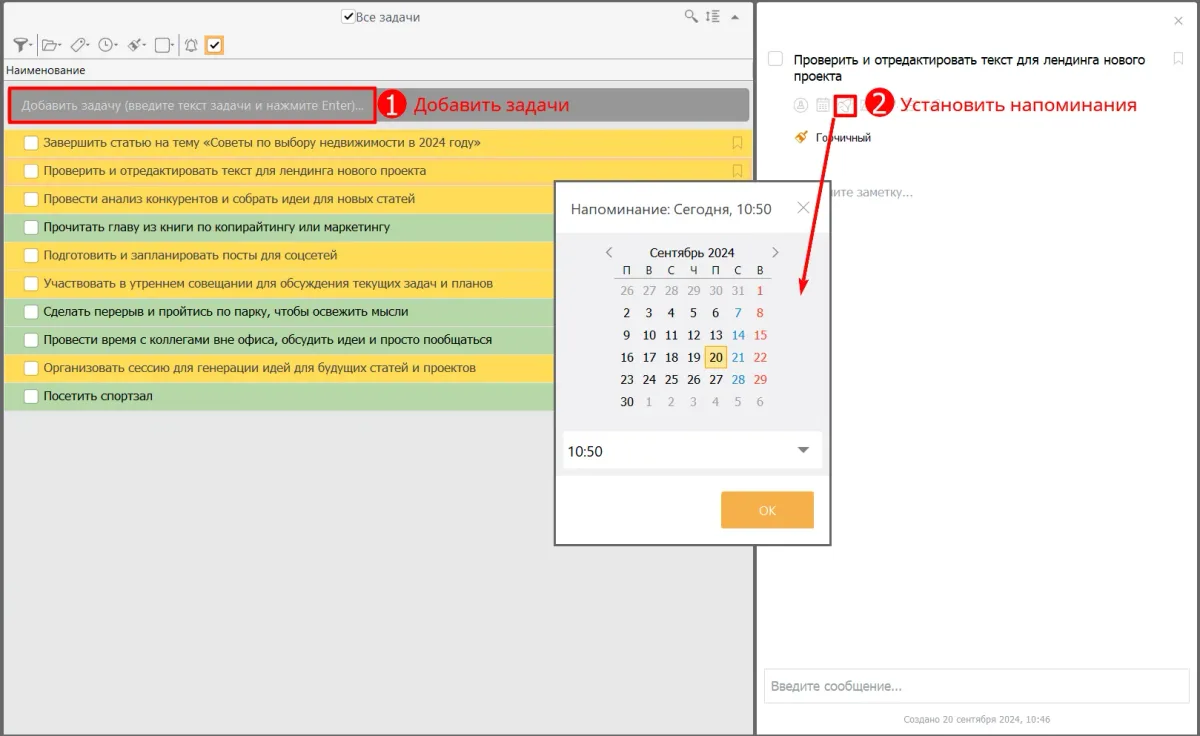The width and height of the screenshot is (1200, 736).
Task: Click the folder icon in the toolbar
Action: 49,45
